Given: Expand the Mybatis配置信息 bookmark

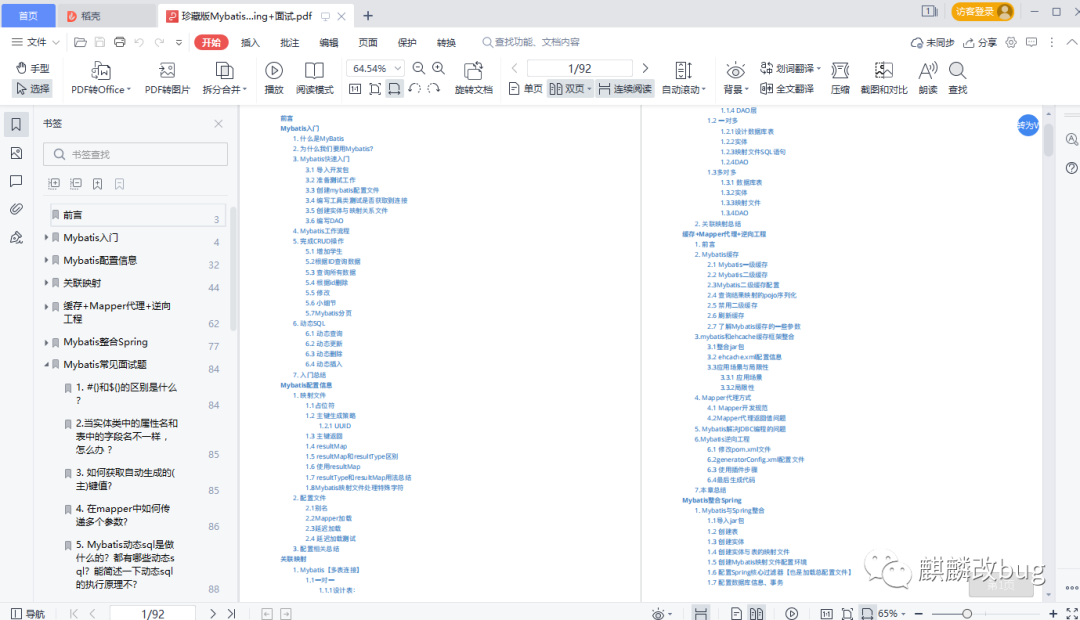Looking at the screenshot, I should point(46,260).
